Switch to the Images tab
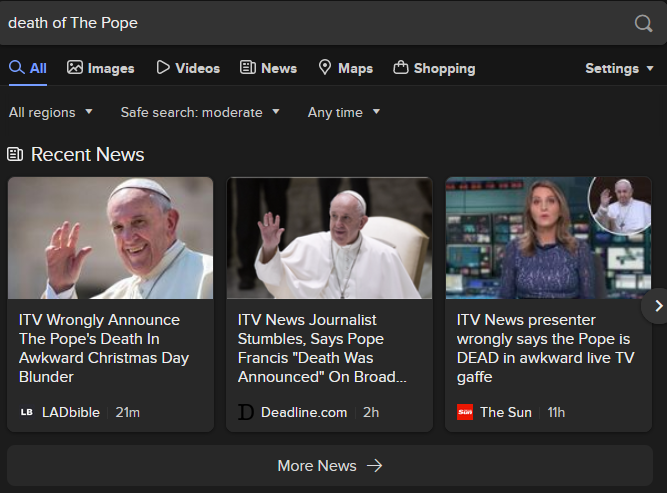The image size is (667, 493). pos(100,68)
